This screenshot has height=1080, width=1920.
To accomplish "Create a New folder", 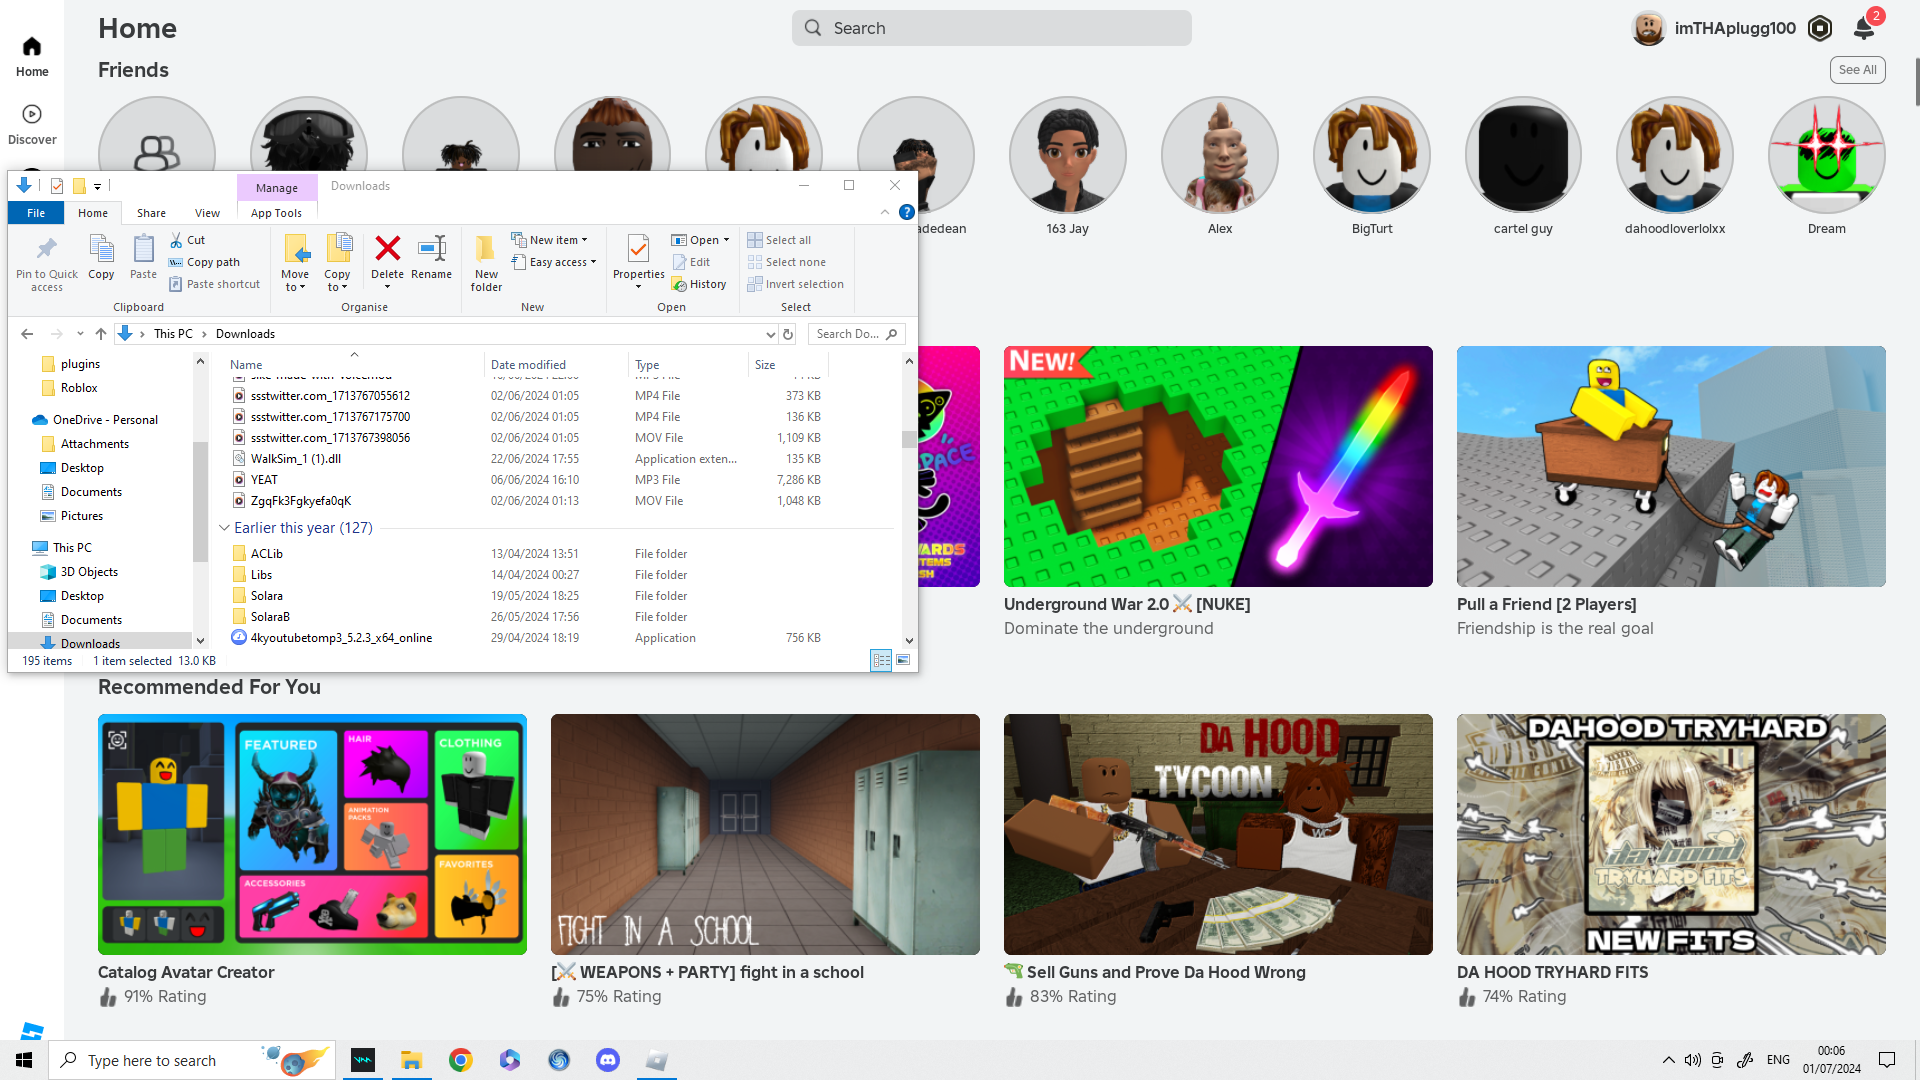I will click(486, 264).
